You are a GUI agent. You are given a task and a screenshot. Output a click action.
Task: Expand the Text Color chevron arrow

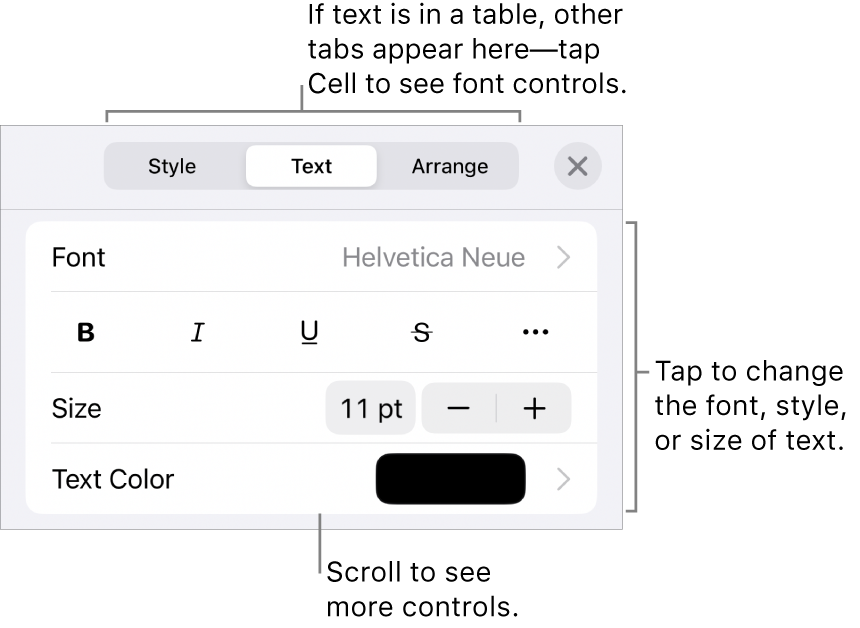[564, 479]
